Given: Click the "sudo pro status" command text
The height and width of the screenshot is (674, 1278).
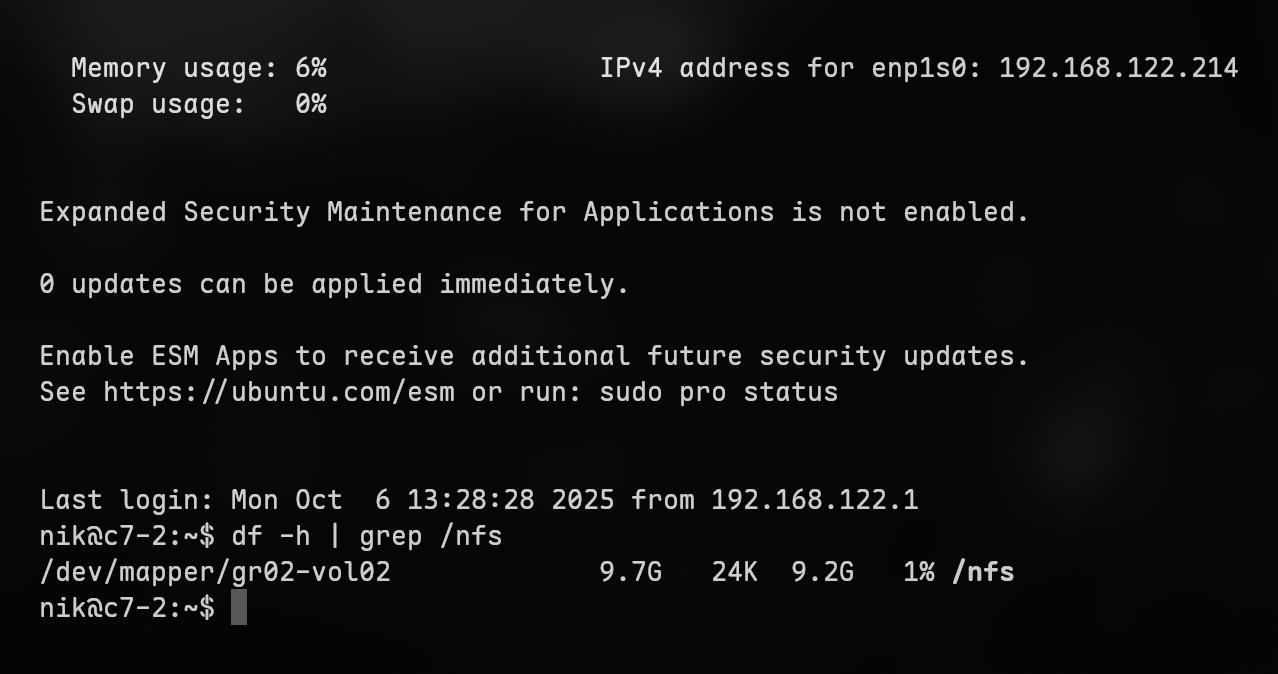Looking at the screenshot, I should (x=718, y=392).
